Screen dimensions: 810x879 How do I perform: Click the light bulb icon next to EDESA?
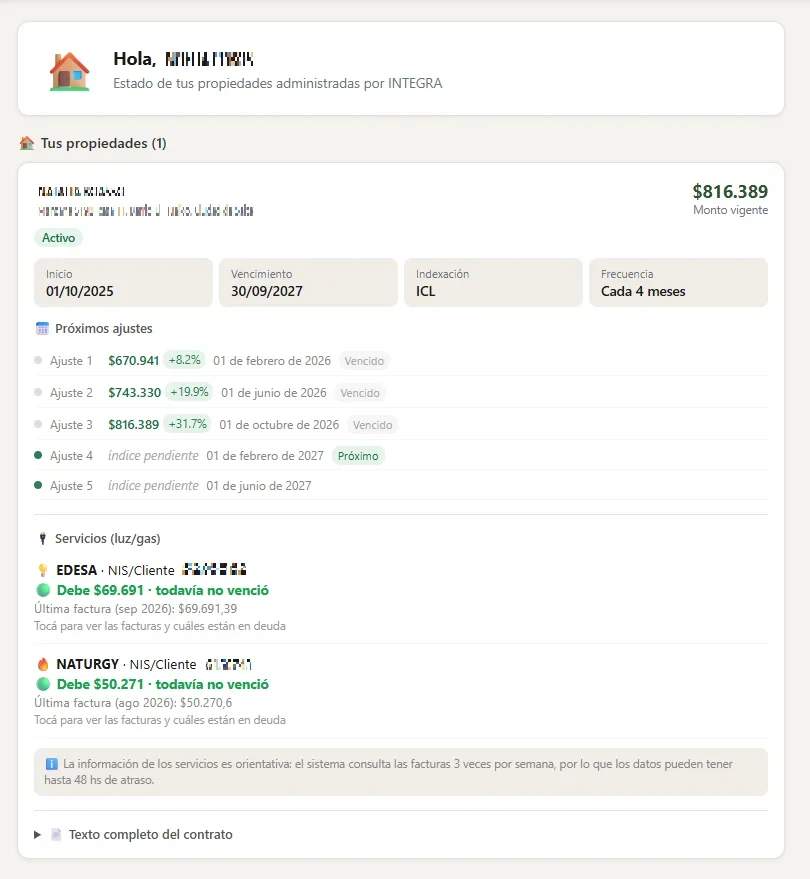[x=43, y=570]
